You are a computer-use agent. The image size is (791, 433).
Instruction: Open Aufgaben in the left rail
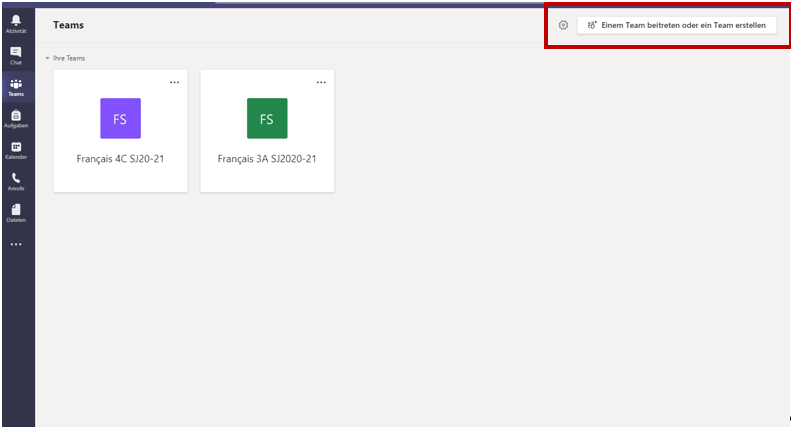point(16,118)
